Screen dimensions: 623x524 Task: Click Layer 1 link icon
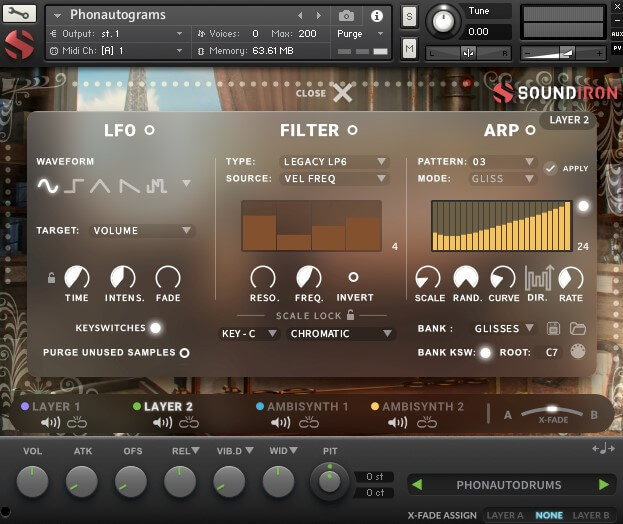(77, 422)
